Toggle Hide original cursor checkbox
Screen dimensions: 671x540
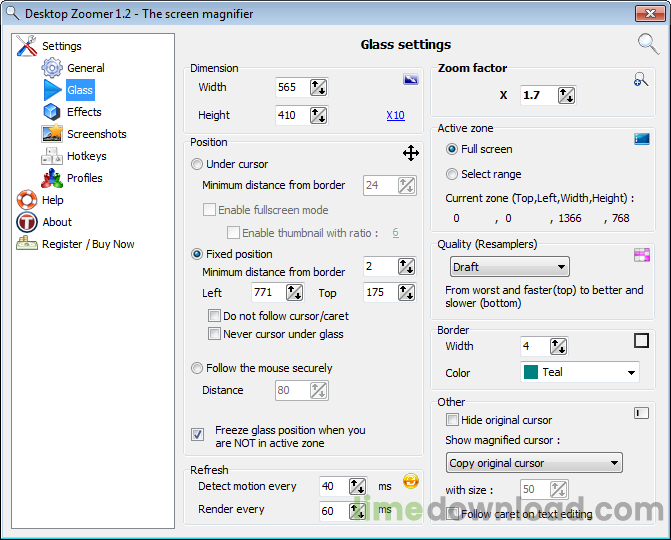(x=453, y=420)
